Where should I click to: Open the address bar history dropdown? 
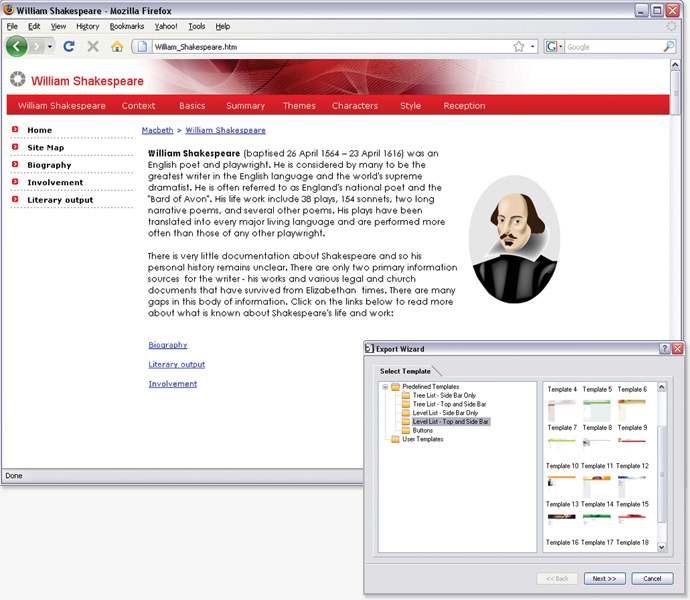[x=533, y=47]
